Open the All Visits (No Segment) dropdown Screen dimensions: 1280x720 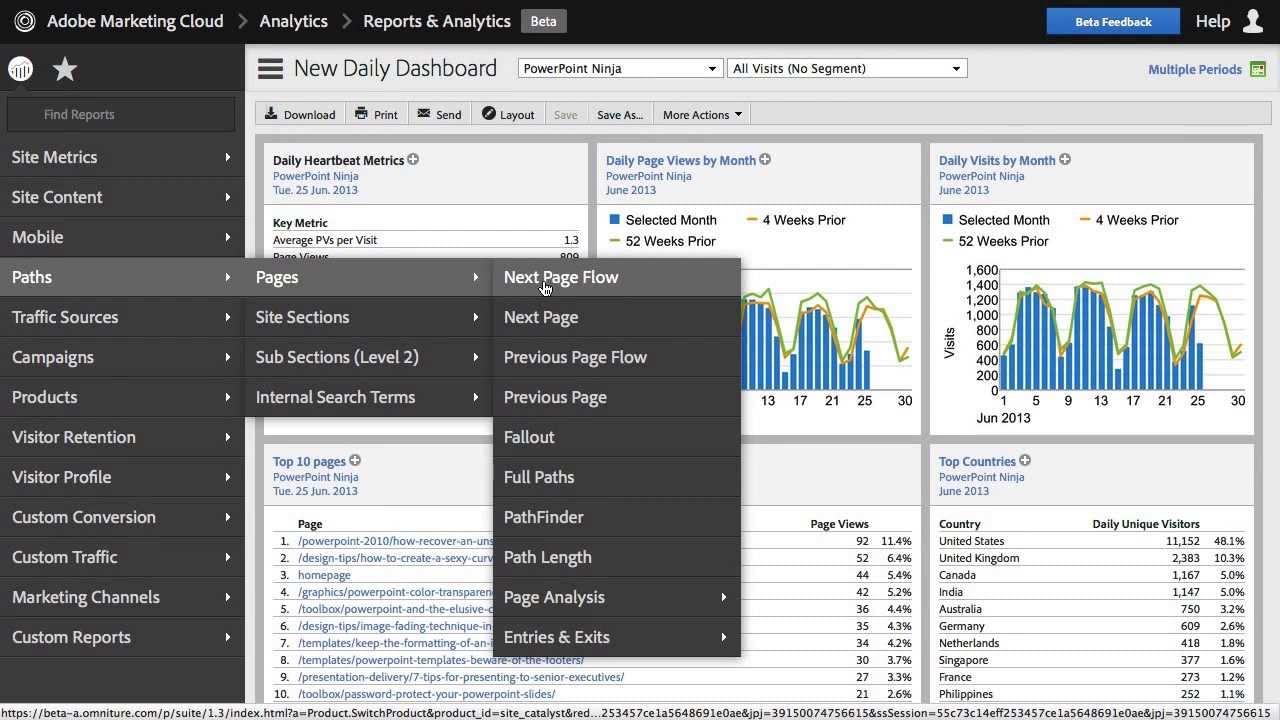pyautogui.click(x=846, y=68)
